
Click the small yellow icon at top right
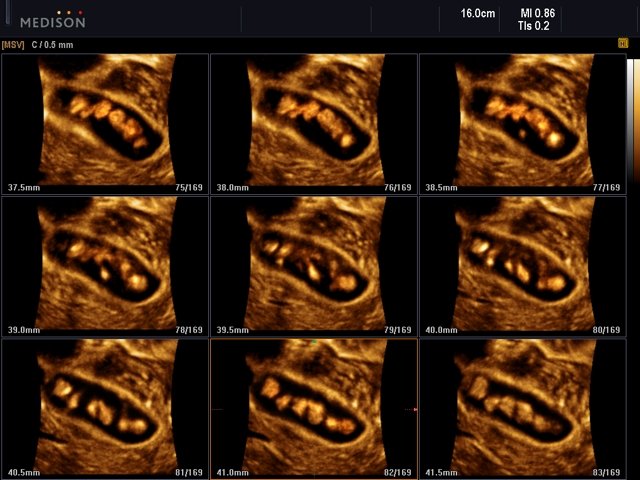click(622, 45)
